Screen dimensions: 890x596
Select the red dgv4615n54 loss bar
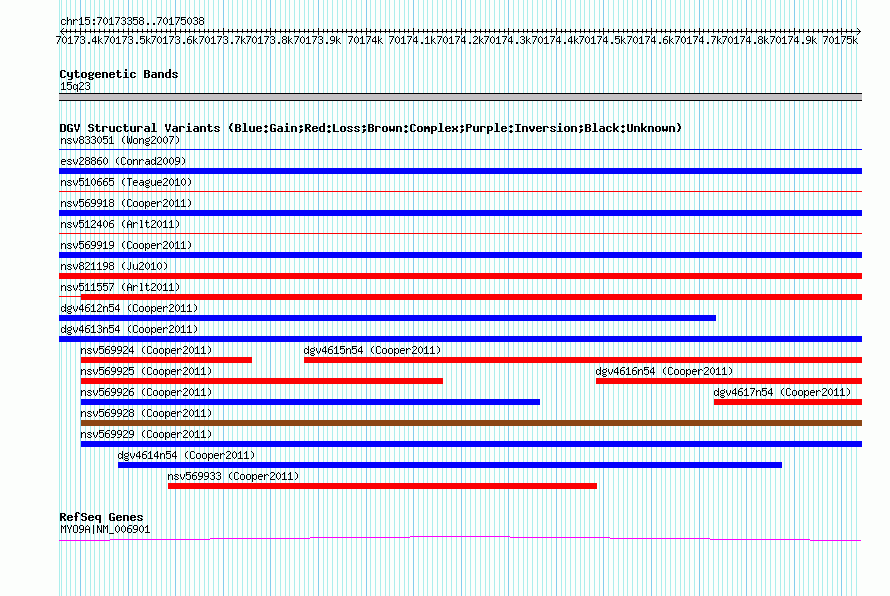tap(583, 360)
